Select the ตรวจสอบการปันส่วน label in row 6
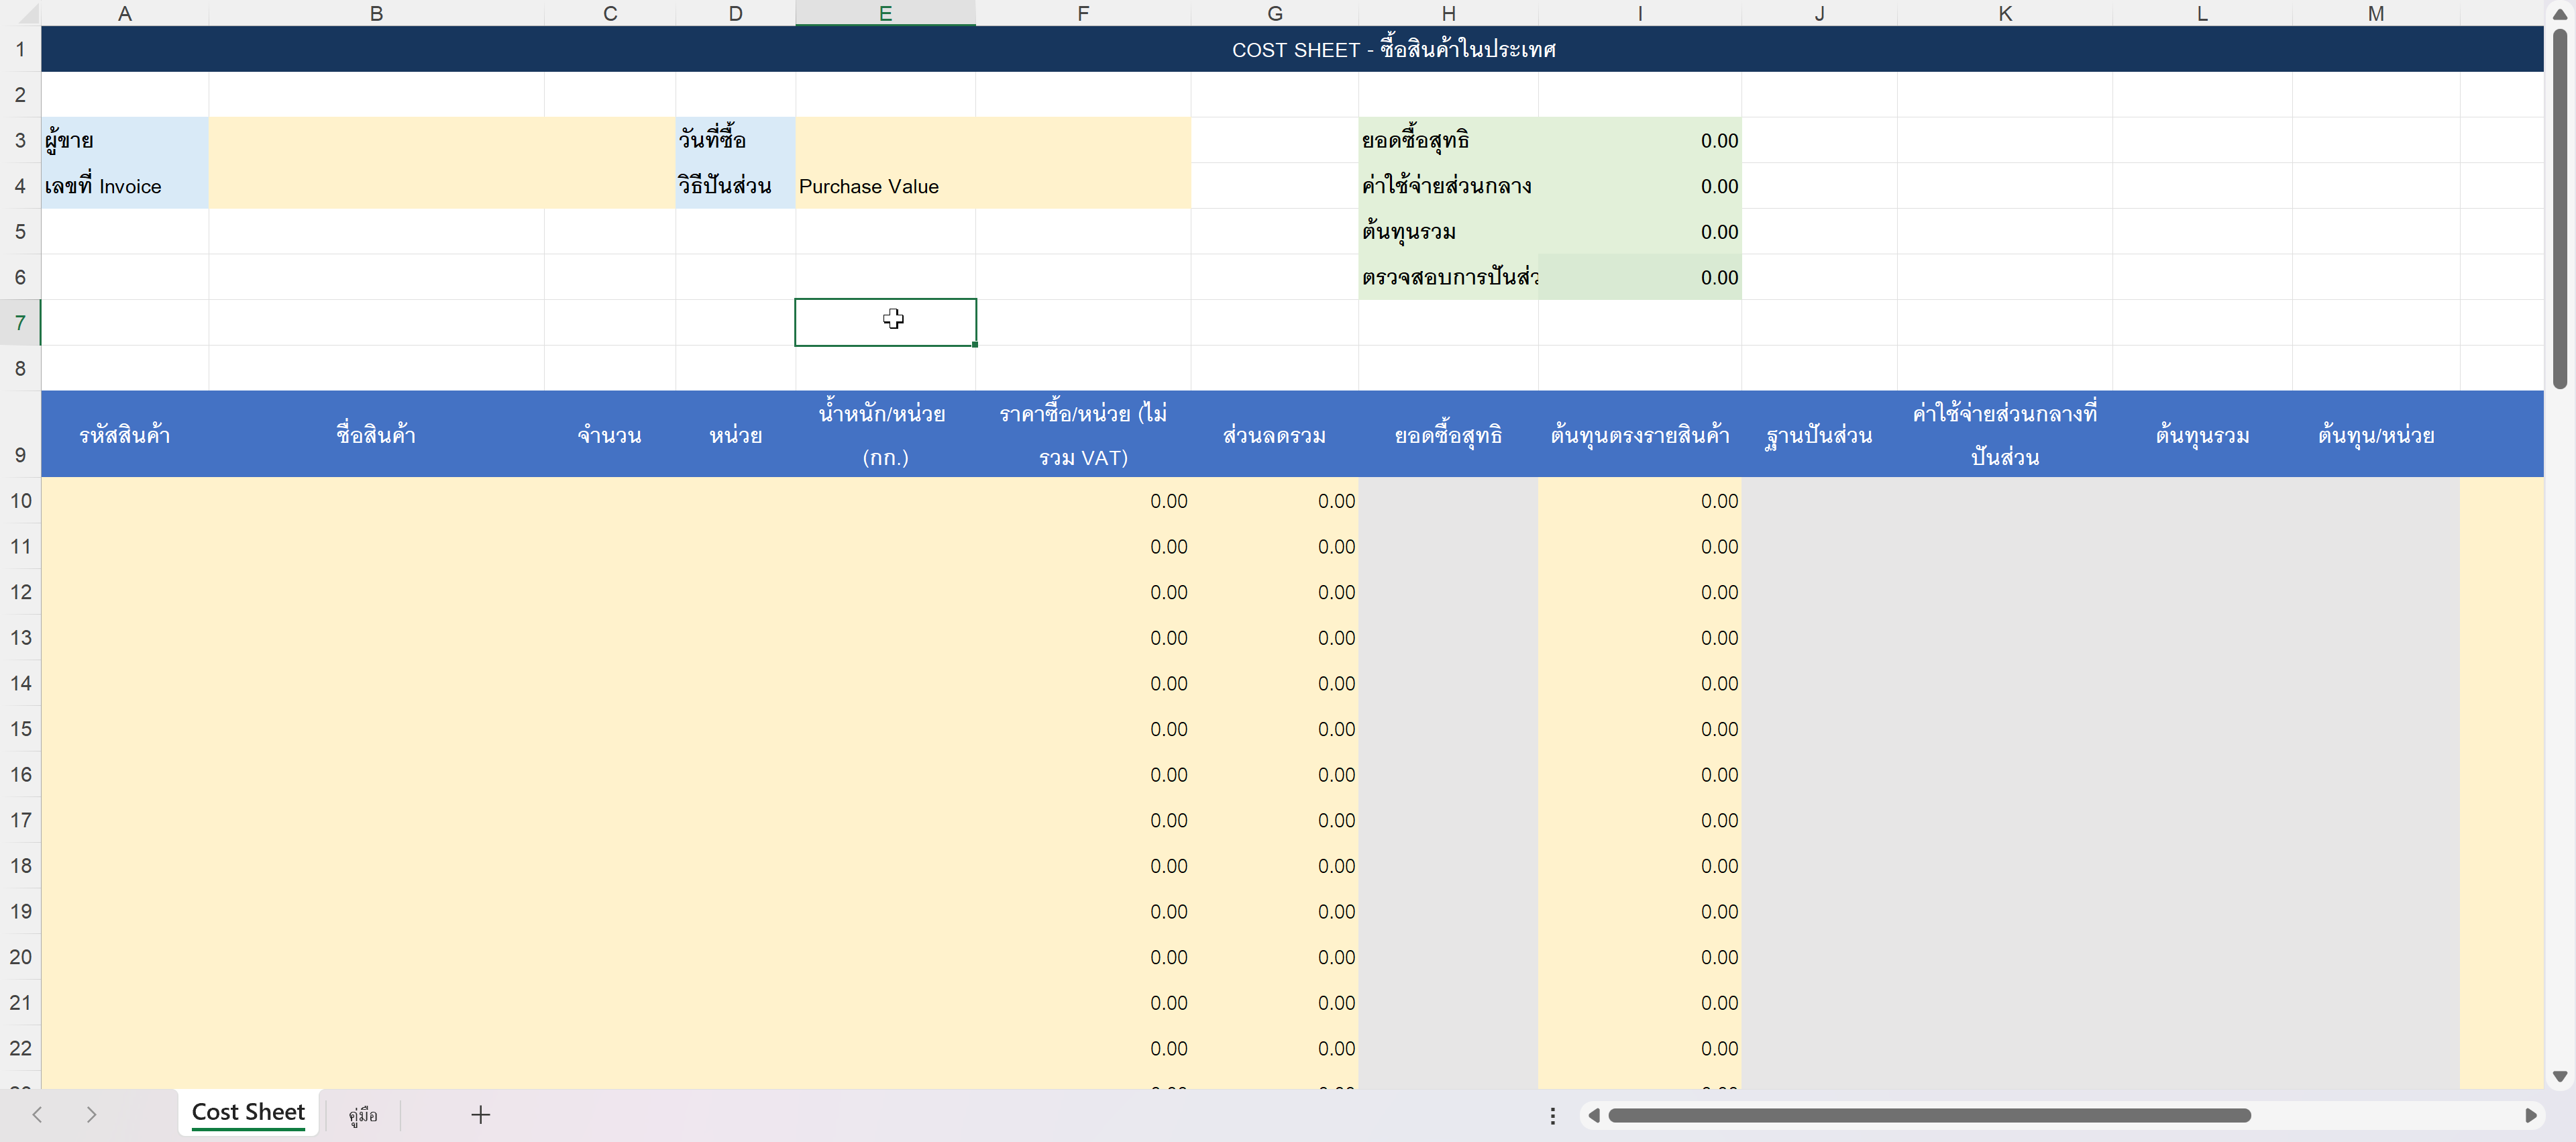This screenshot has width=2576, height=1142. tap(1448, 277)
